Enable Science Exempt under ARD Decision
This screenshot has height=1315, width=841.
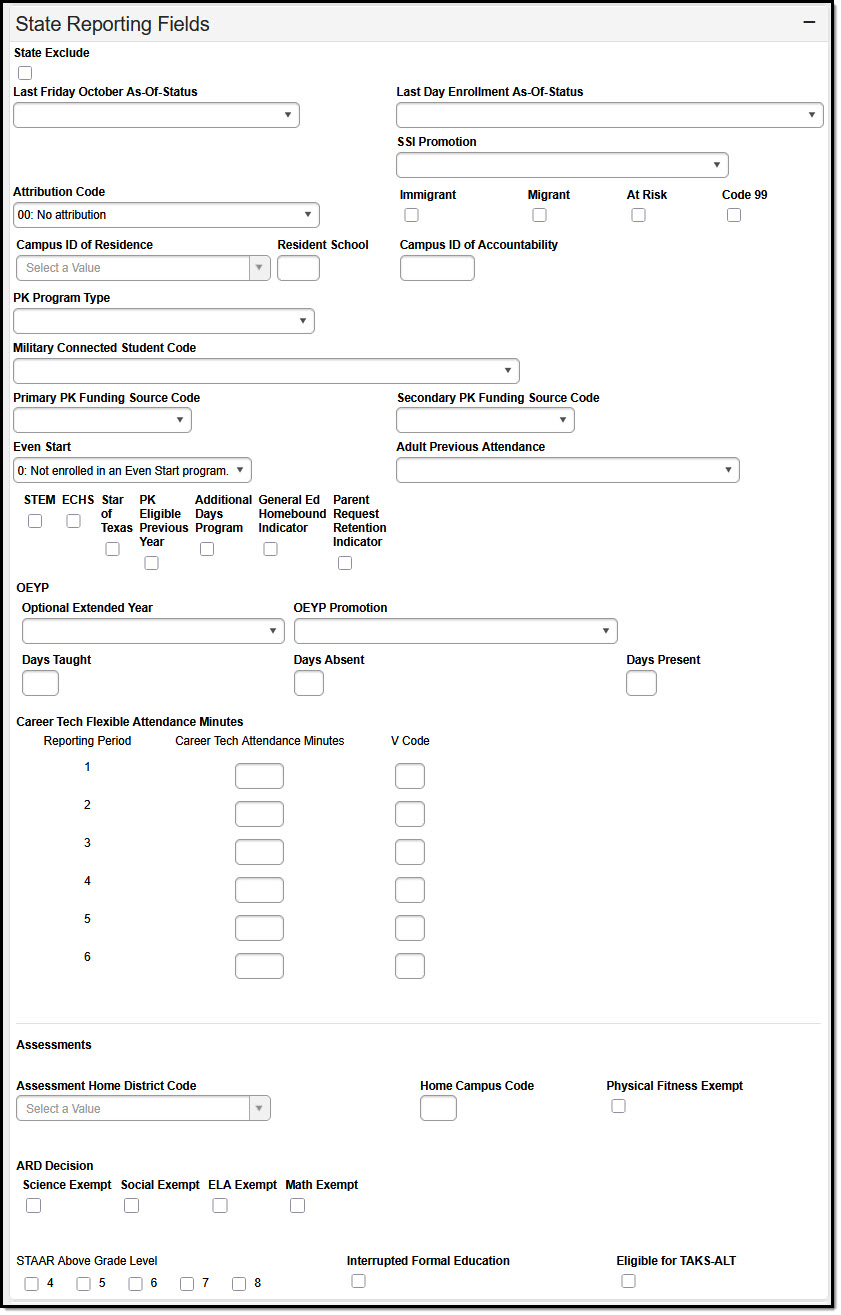(33, 1205)
